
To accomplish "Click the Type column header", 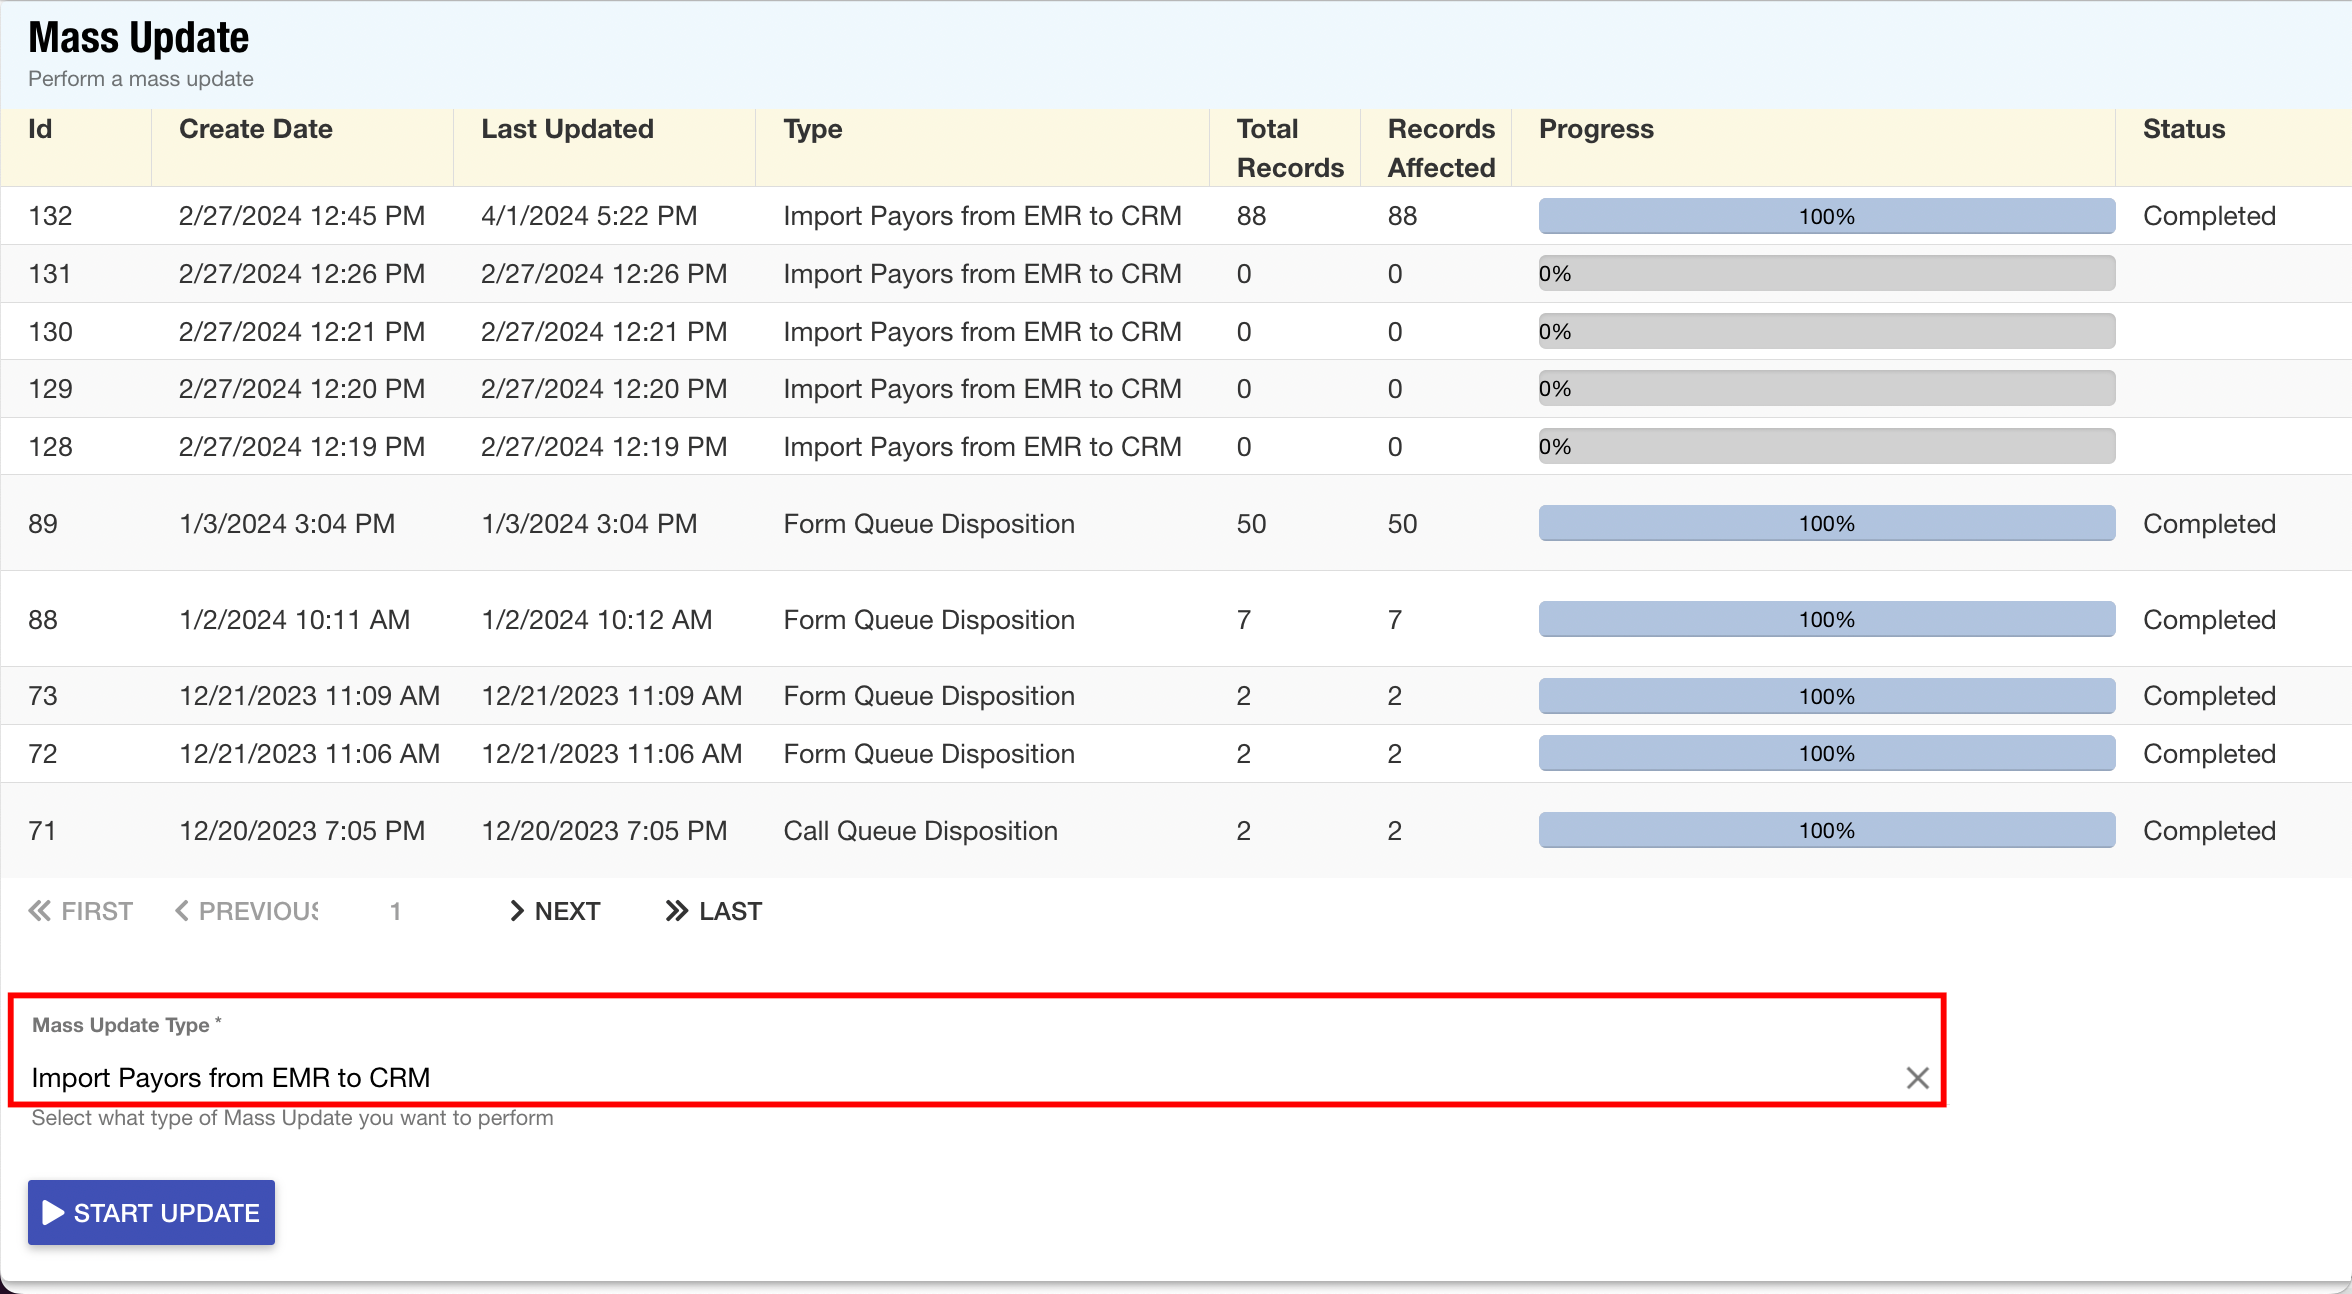I will tap(812, 129).
